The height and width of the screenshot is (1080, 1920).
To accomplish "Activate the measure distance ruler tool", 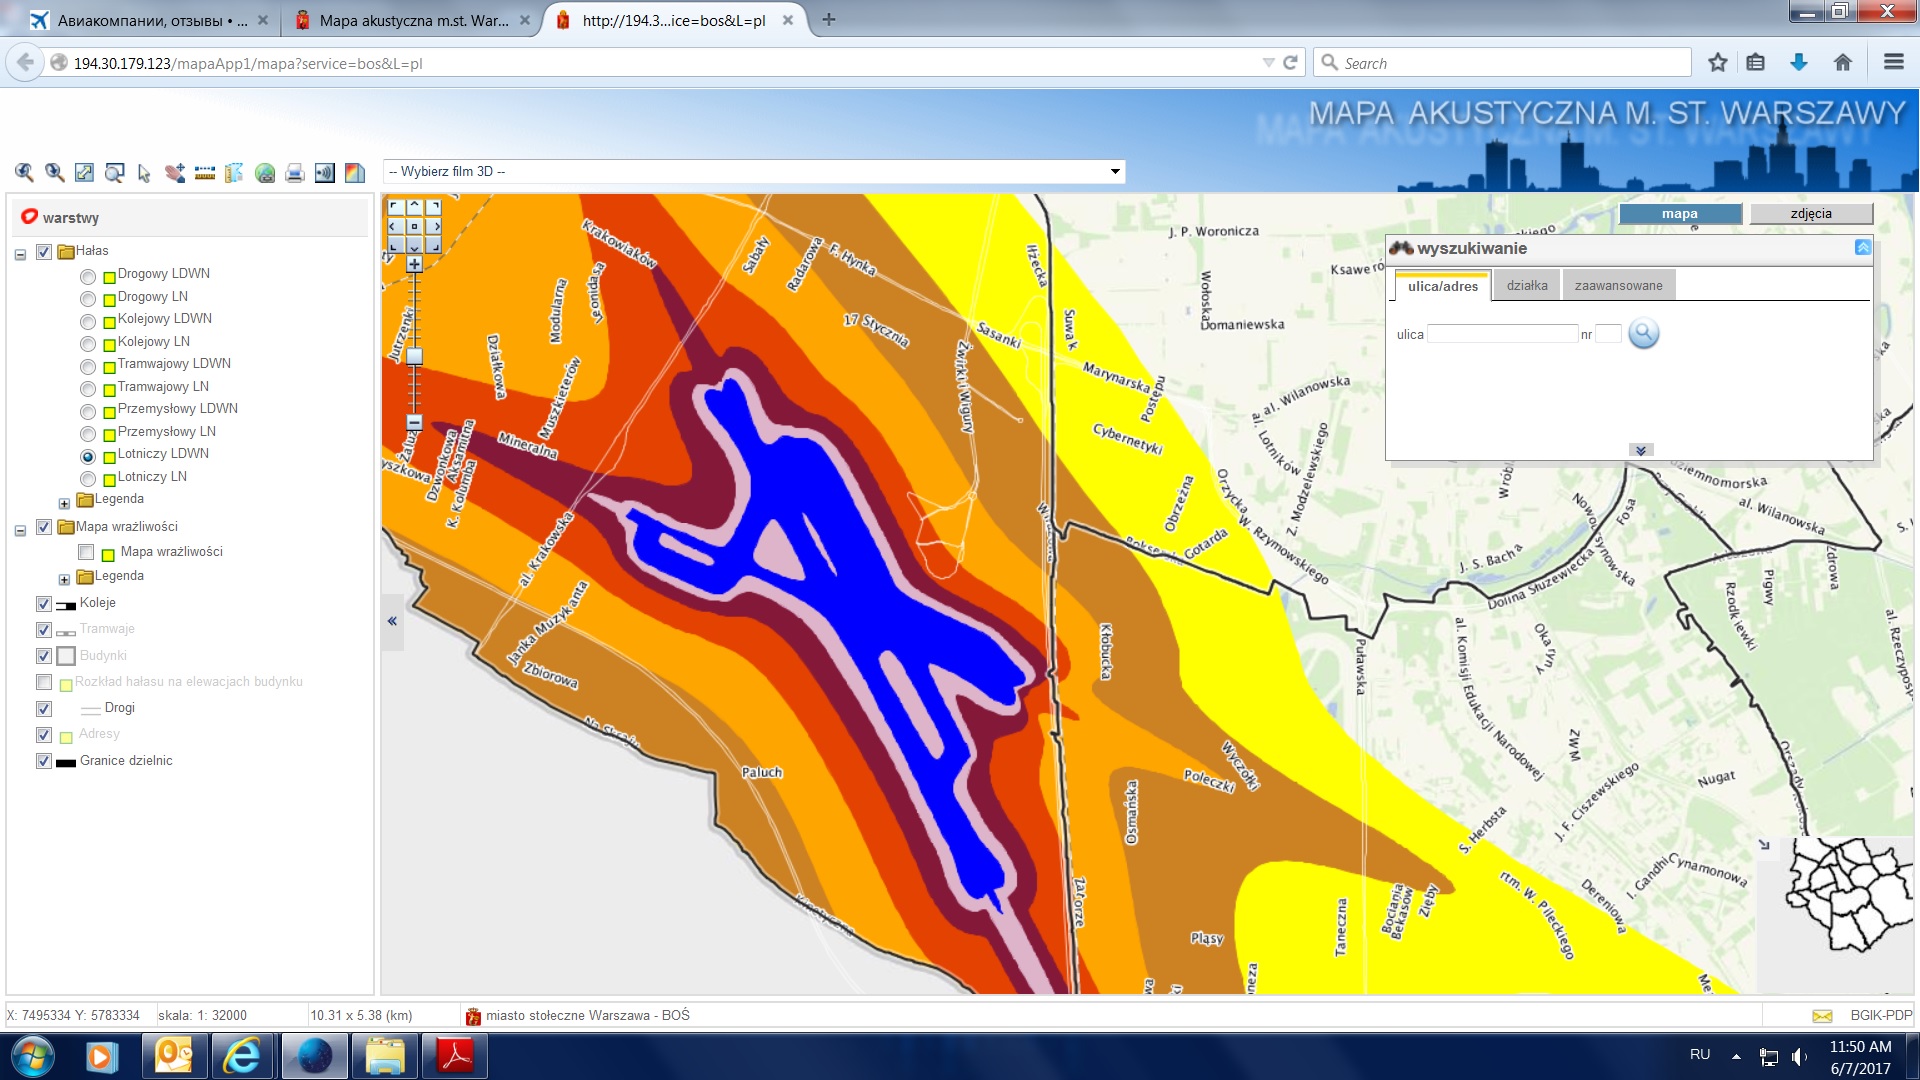I will pos(205,173).
